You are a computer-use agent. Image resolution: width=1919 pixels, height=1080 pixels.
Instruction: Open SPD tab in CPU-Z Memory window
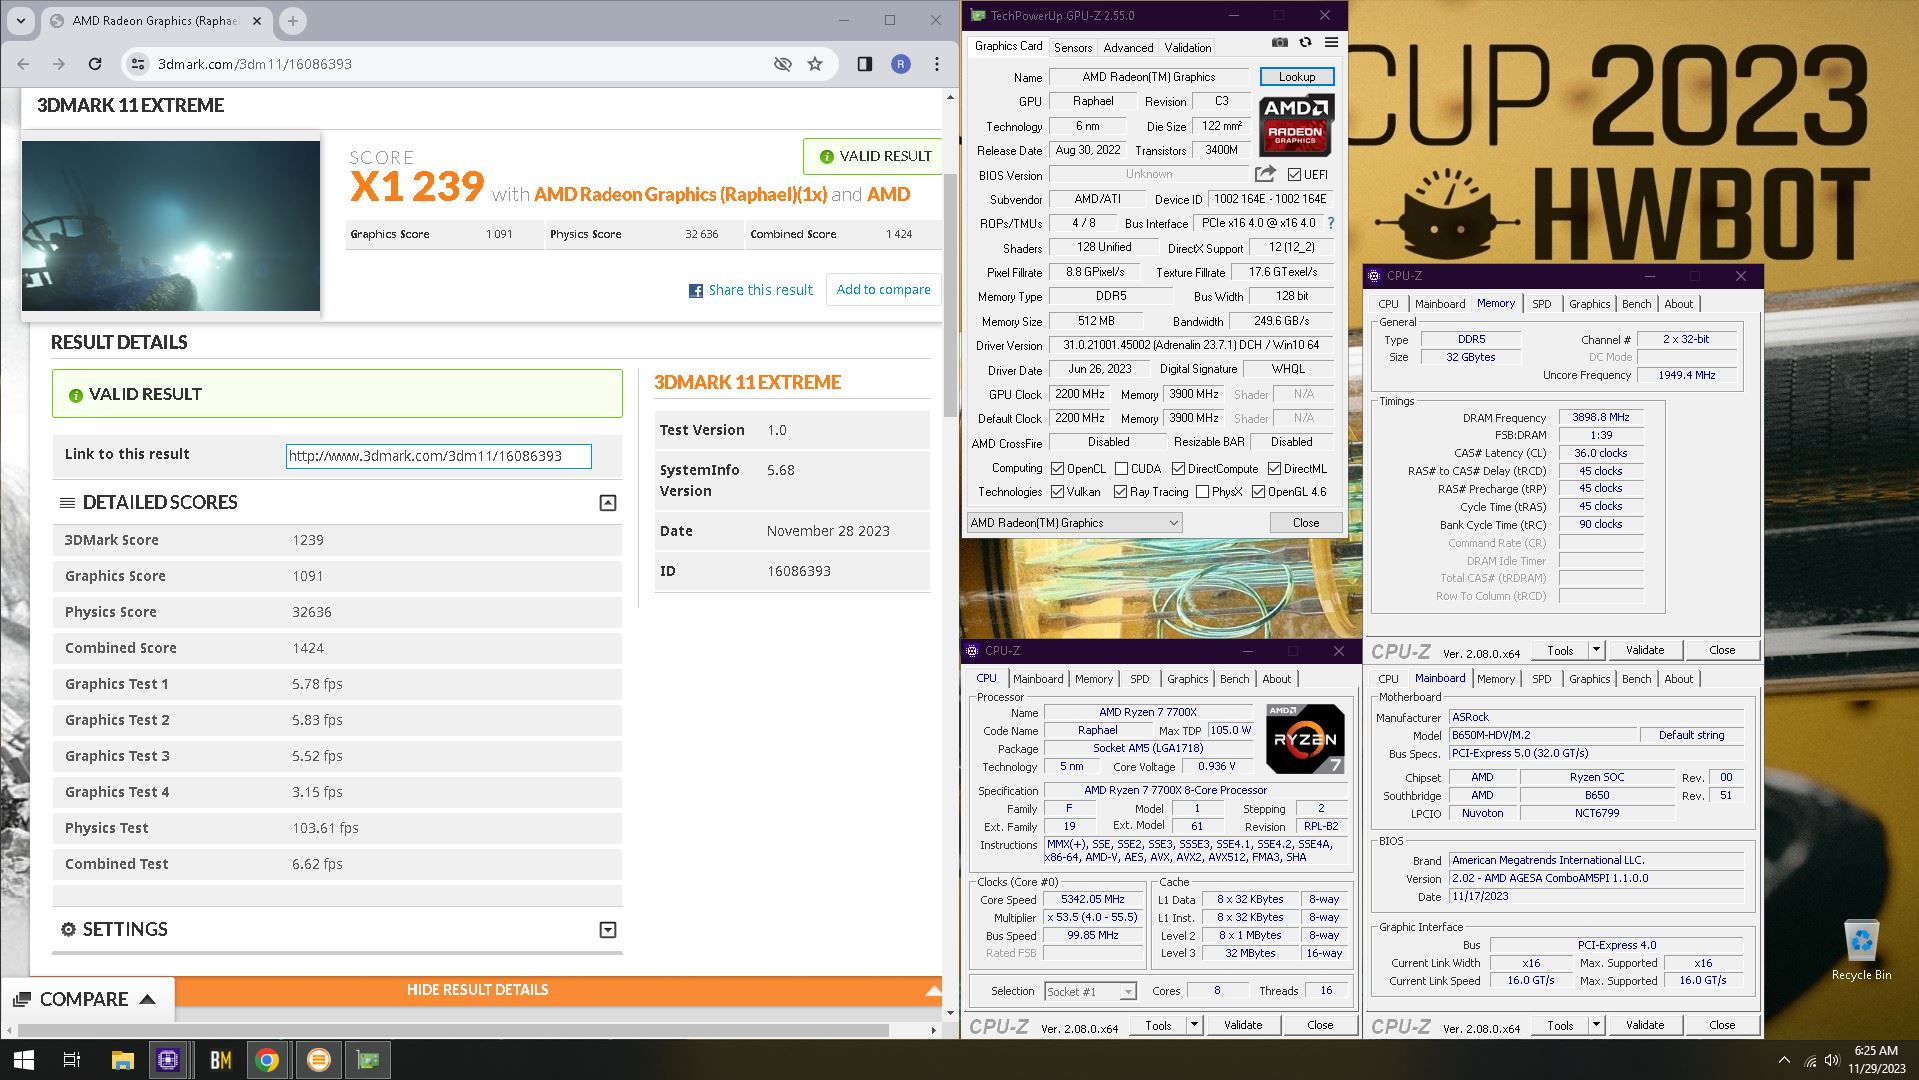pyautogui.click(x=1542, y=304)
